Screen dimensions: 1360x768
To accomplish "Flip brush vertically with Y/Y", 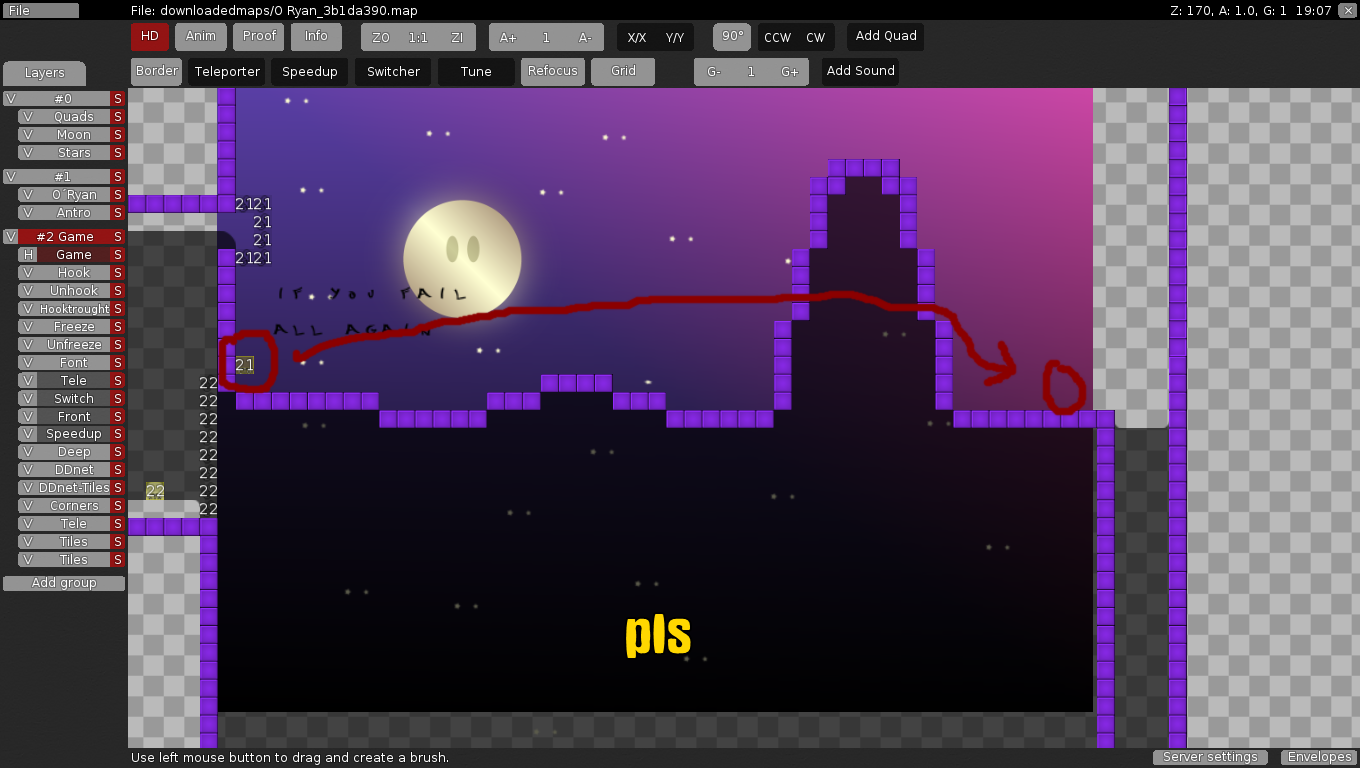I will coord(675,37).
